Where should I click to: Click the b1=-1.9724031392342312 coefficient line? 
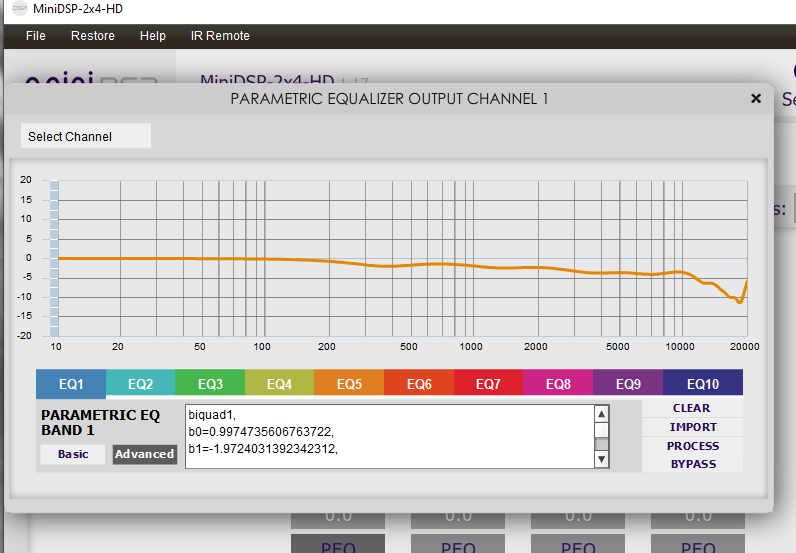263,449
